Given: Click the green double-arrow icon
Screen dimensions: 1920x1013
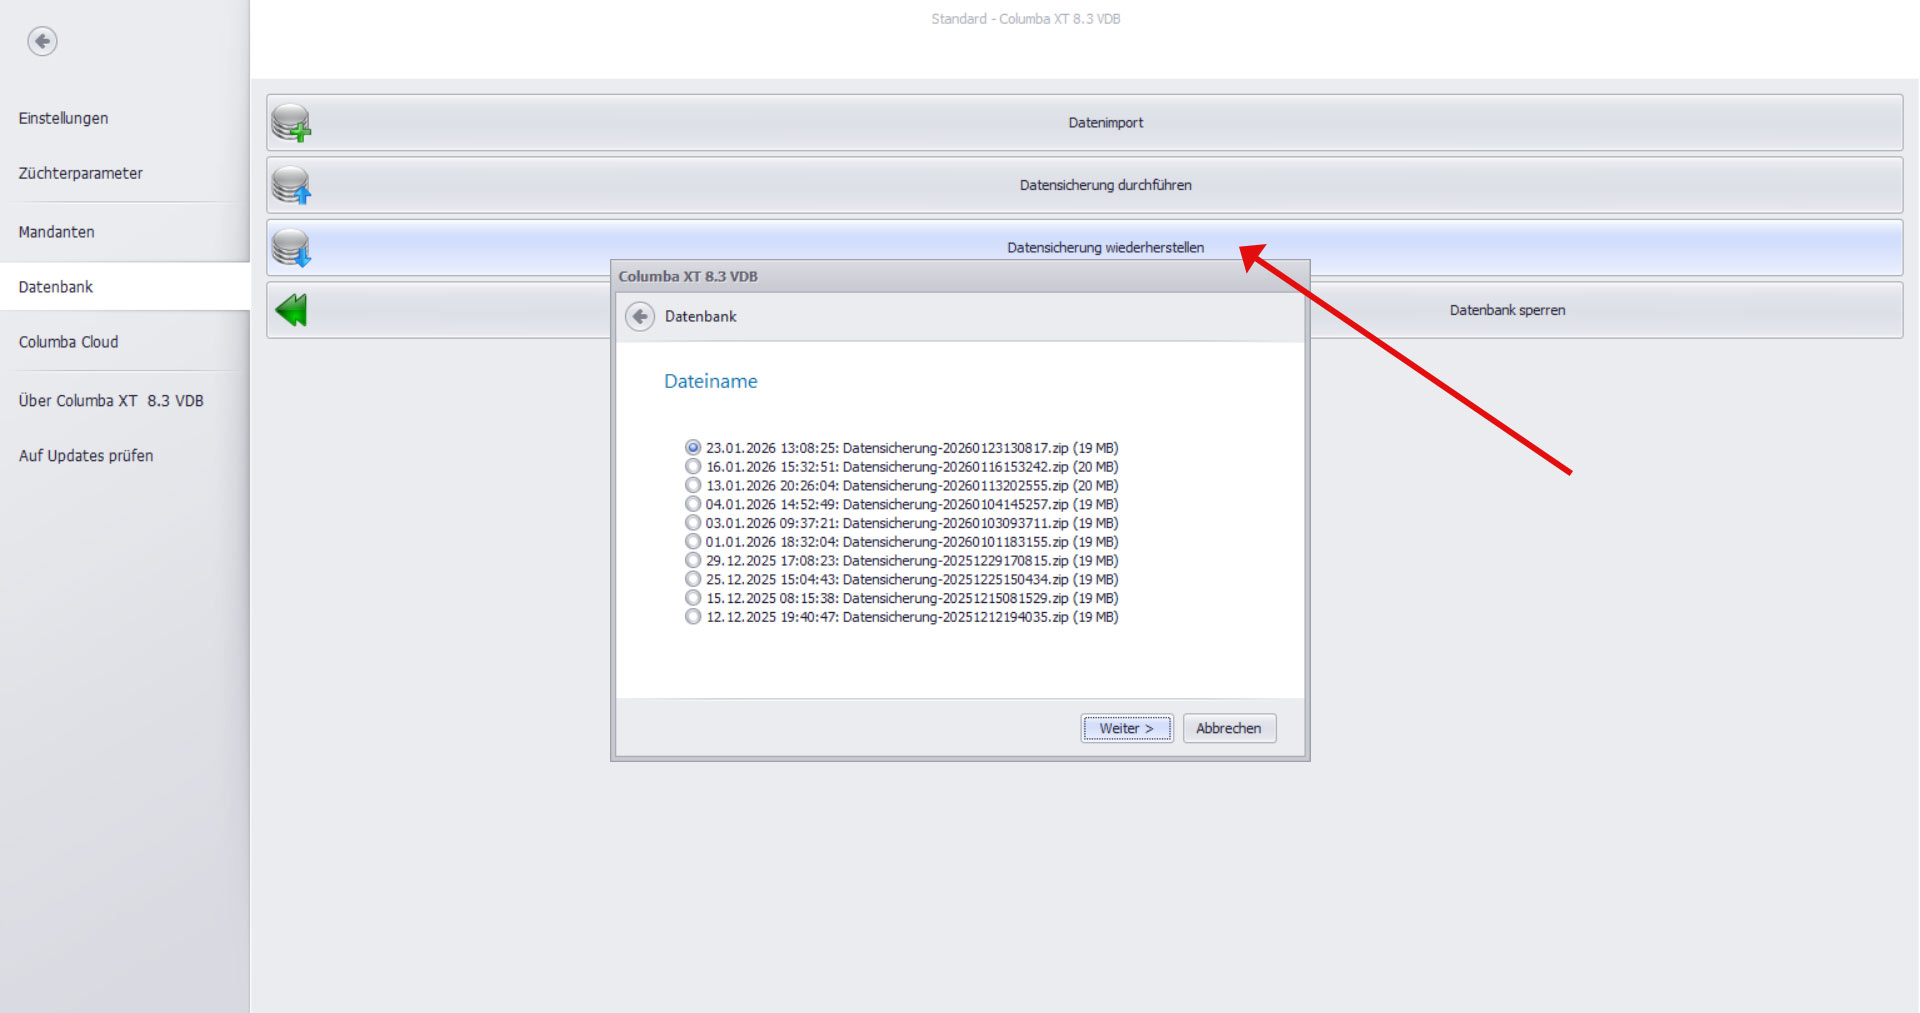Looking at the screenshot, I should pos(291,310).
